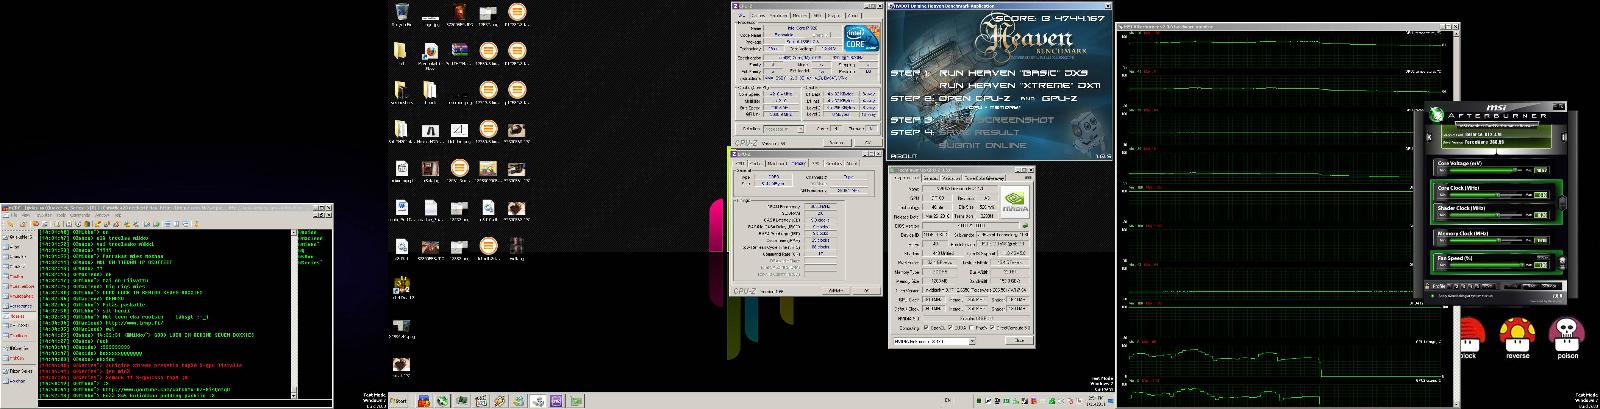Switch to the Sensors tab in GPU-Z
The height and width of the screenshot is (409, 1600).
click(x=931, y=178)
